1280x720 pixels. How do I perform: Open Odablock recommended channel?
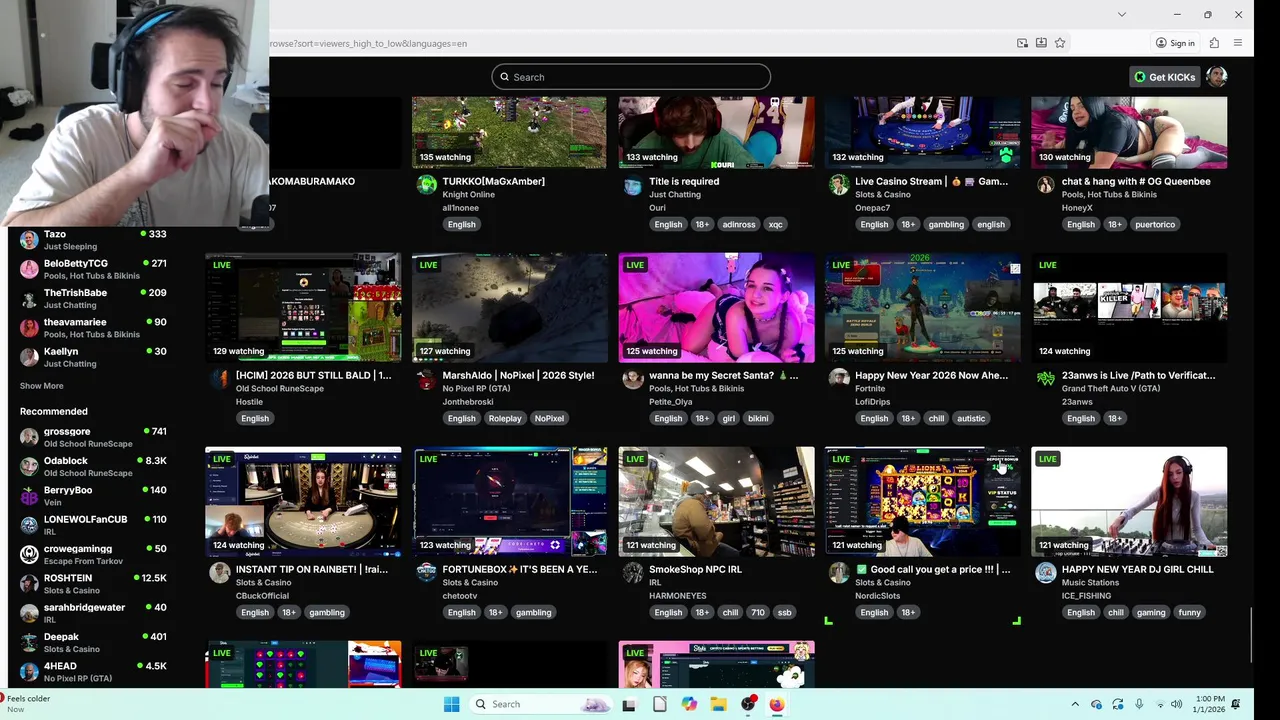(92, 466)
